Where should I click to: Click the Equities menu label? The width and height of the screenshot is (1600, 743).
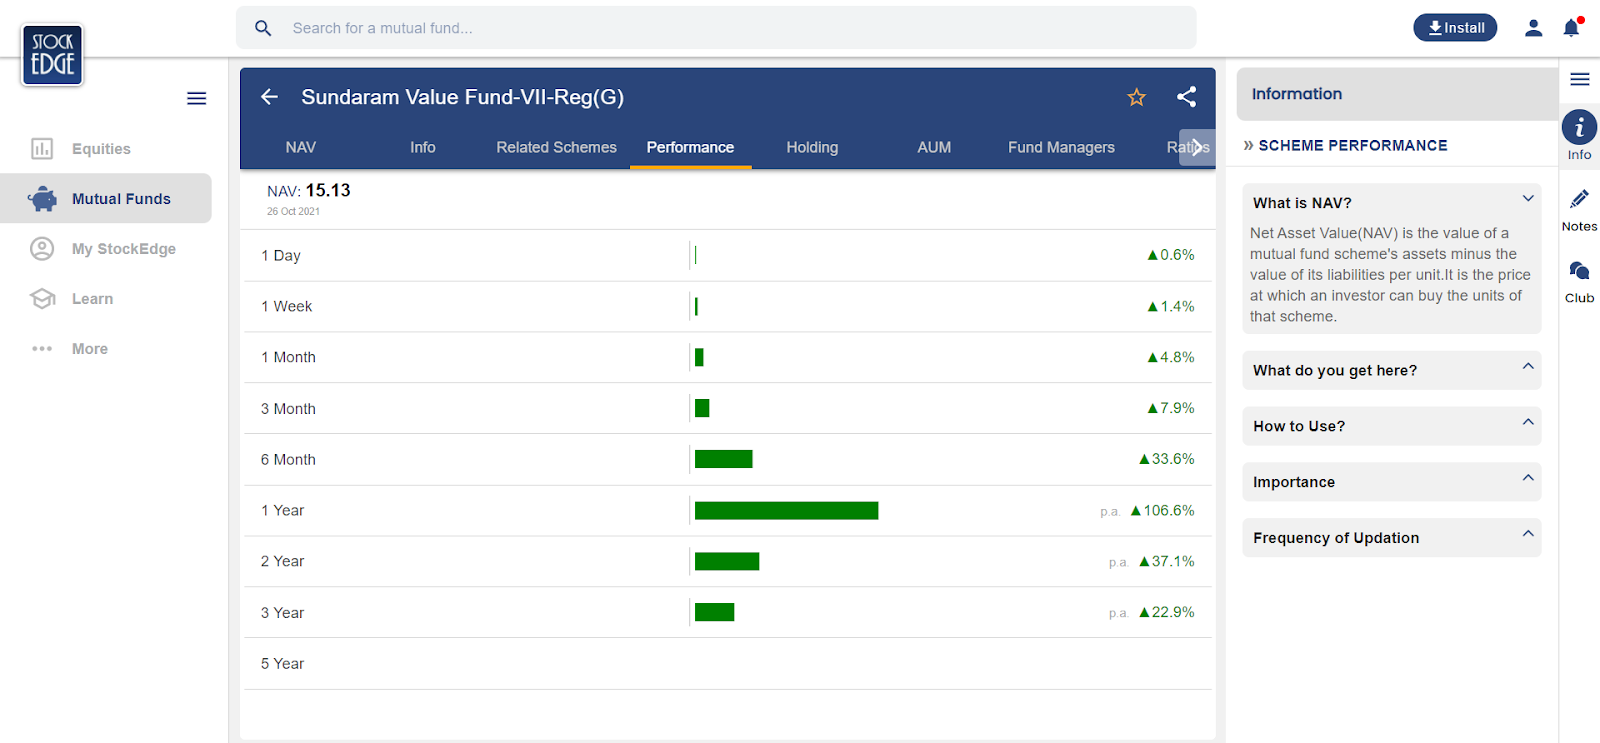click(101, 149)
